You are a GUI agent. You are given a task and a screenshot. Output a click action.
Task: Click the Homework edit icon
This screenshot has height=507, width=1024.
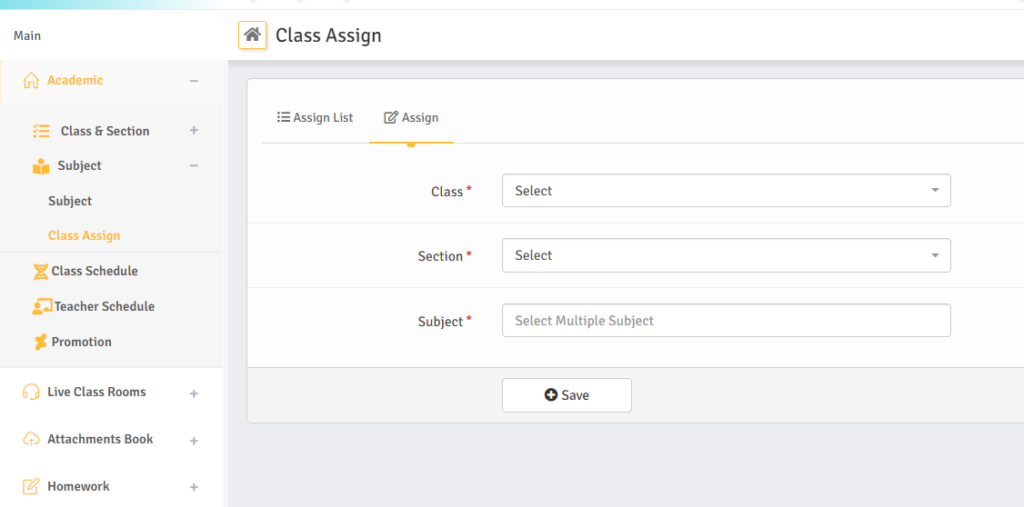(x=31, y=487)
